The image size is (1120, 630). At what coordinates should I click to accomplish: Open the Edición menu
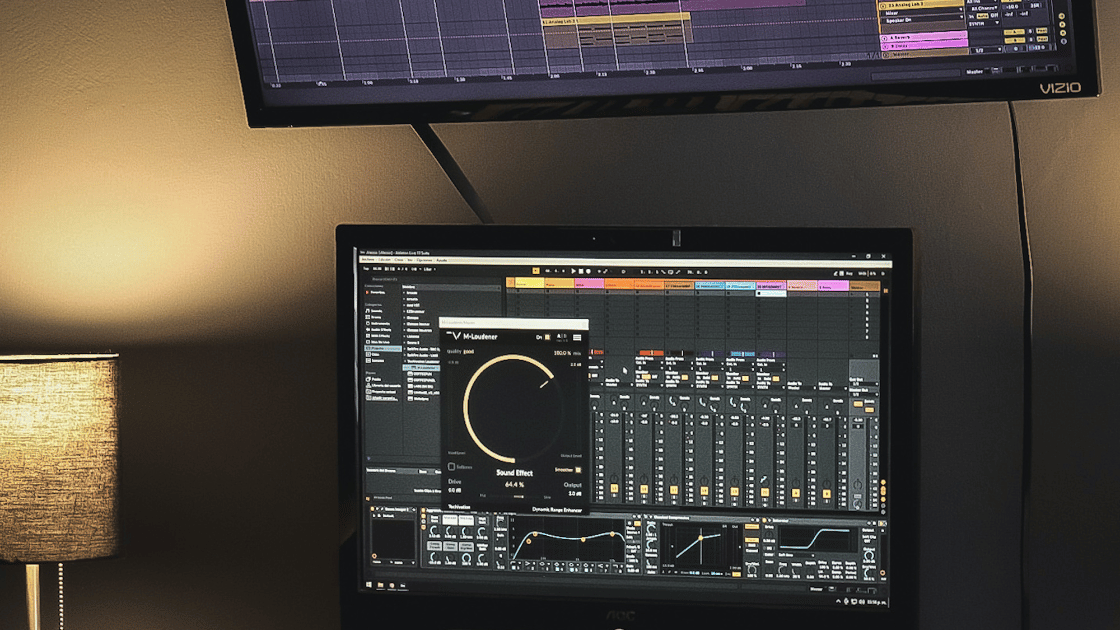[x=384, y=260]
